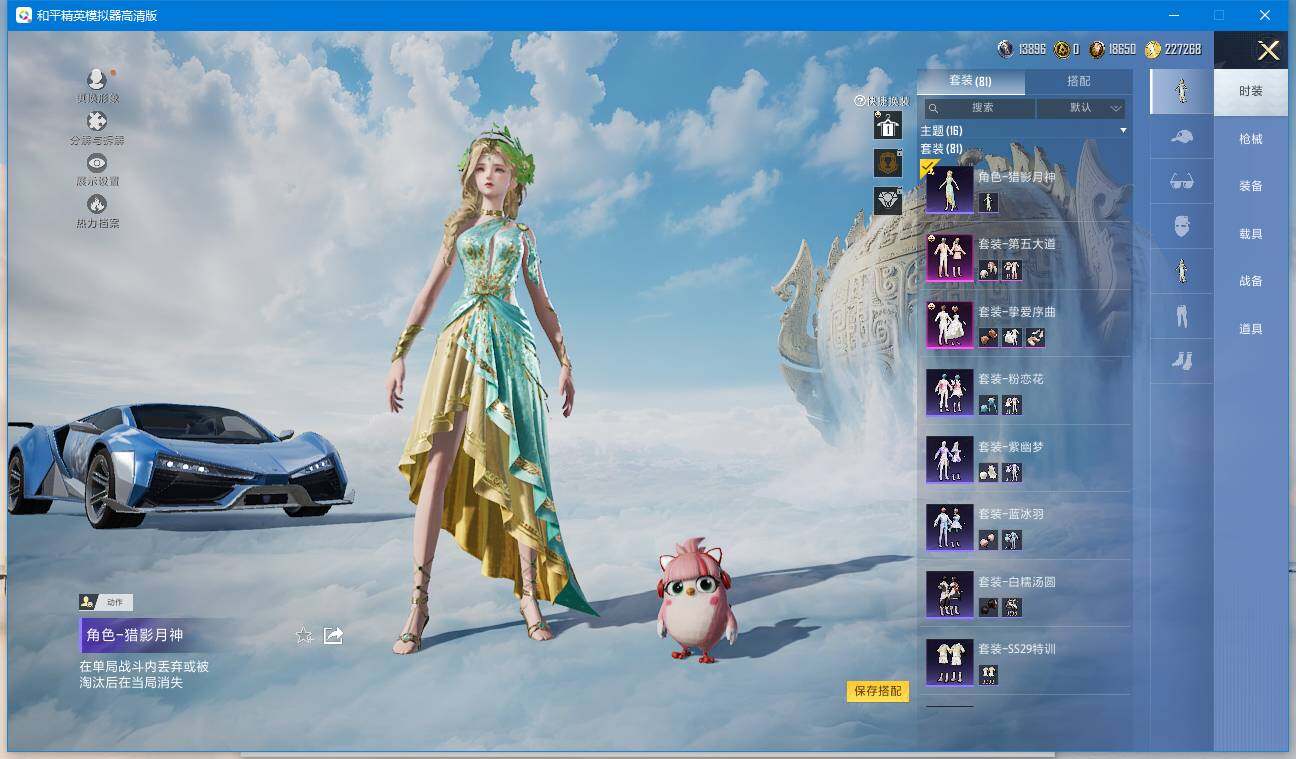
Task: Select the 套装-挚爱序曲 outfit thumbnail
Action: [x=949, y=325]
